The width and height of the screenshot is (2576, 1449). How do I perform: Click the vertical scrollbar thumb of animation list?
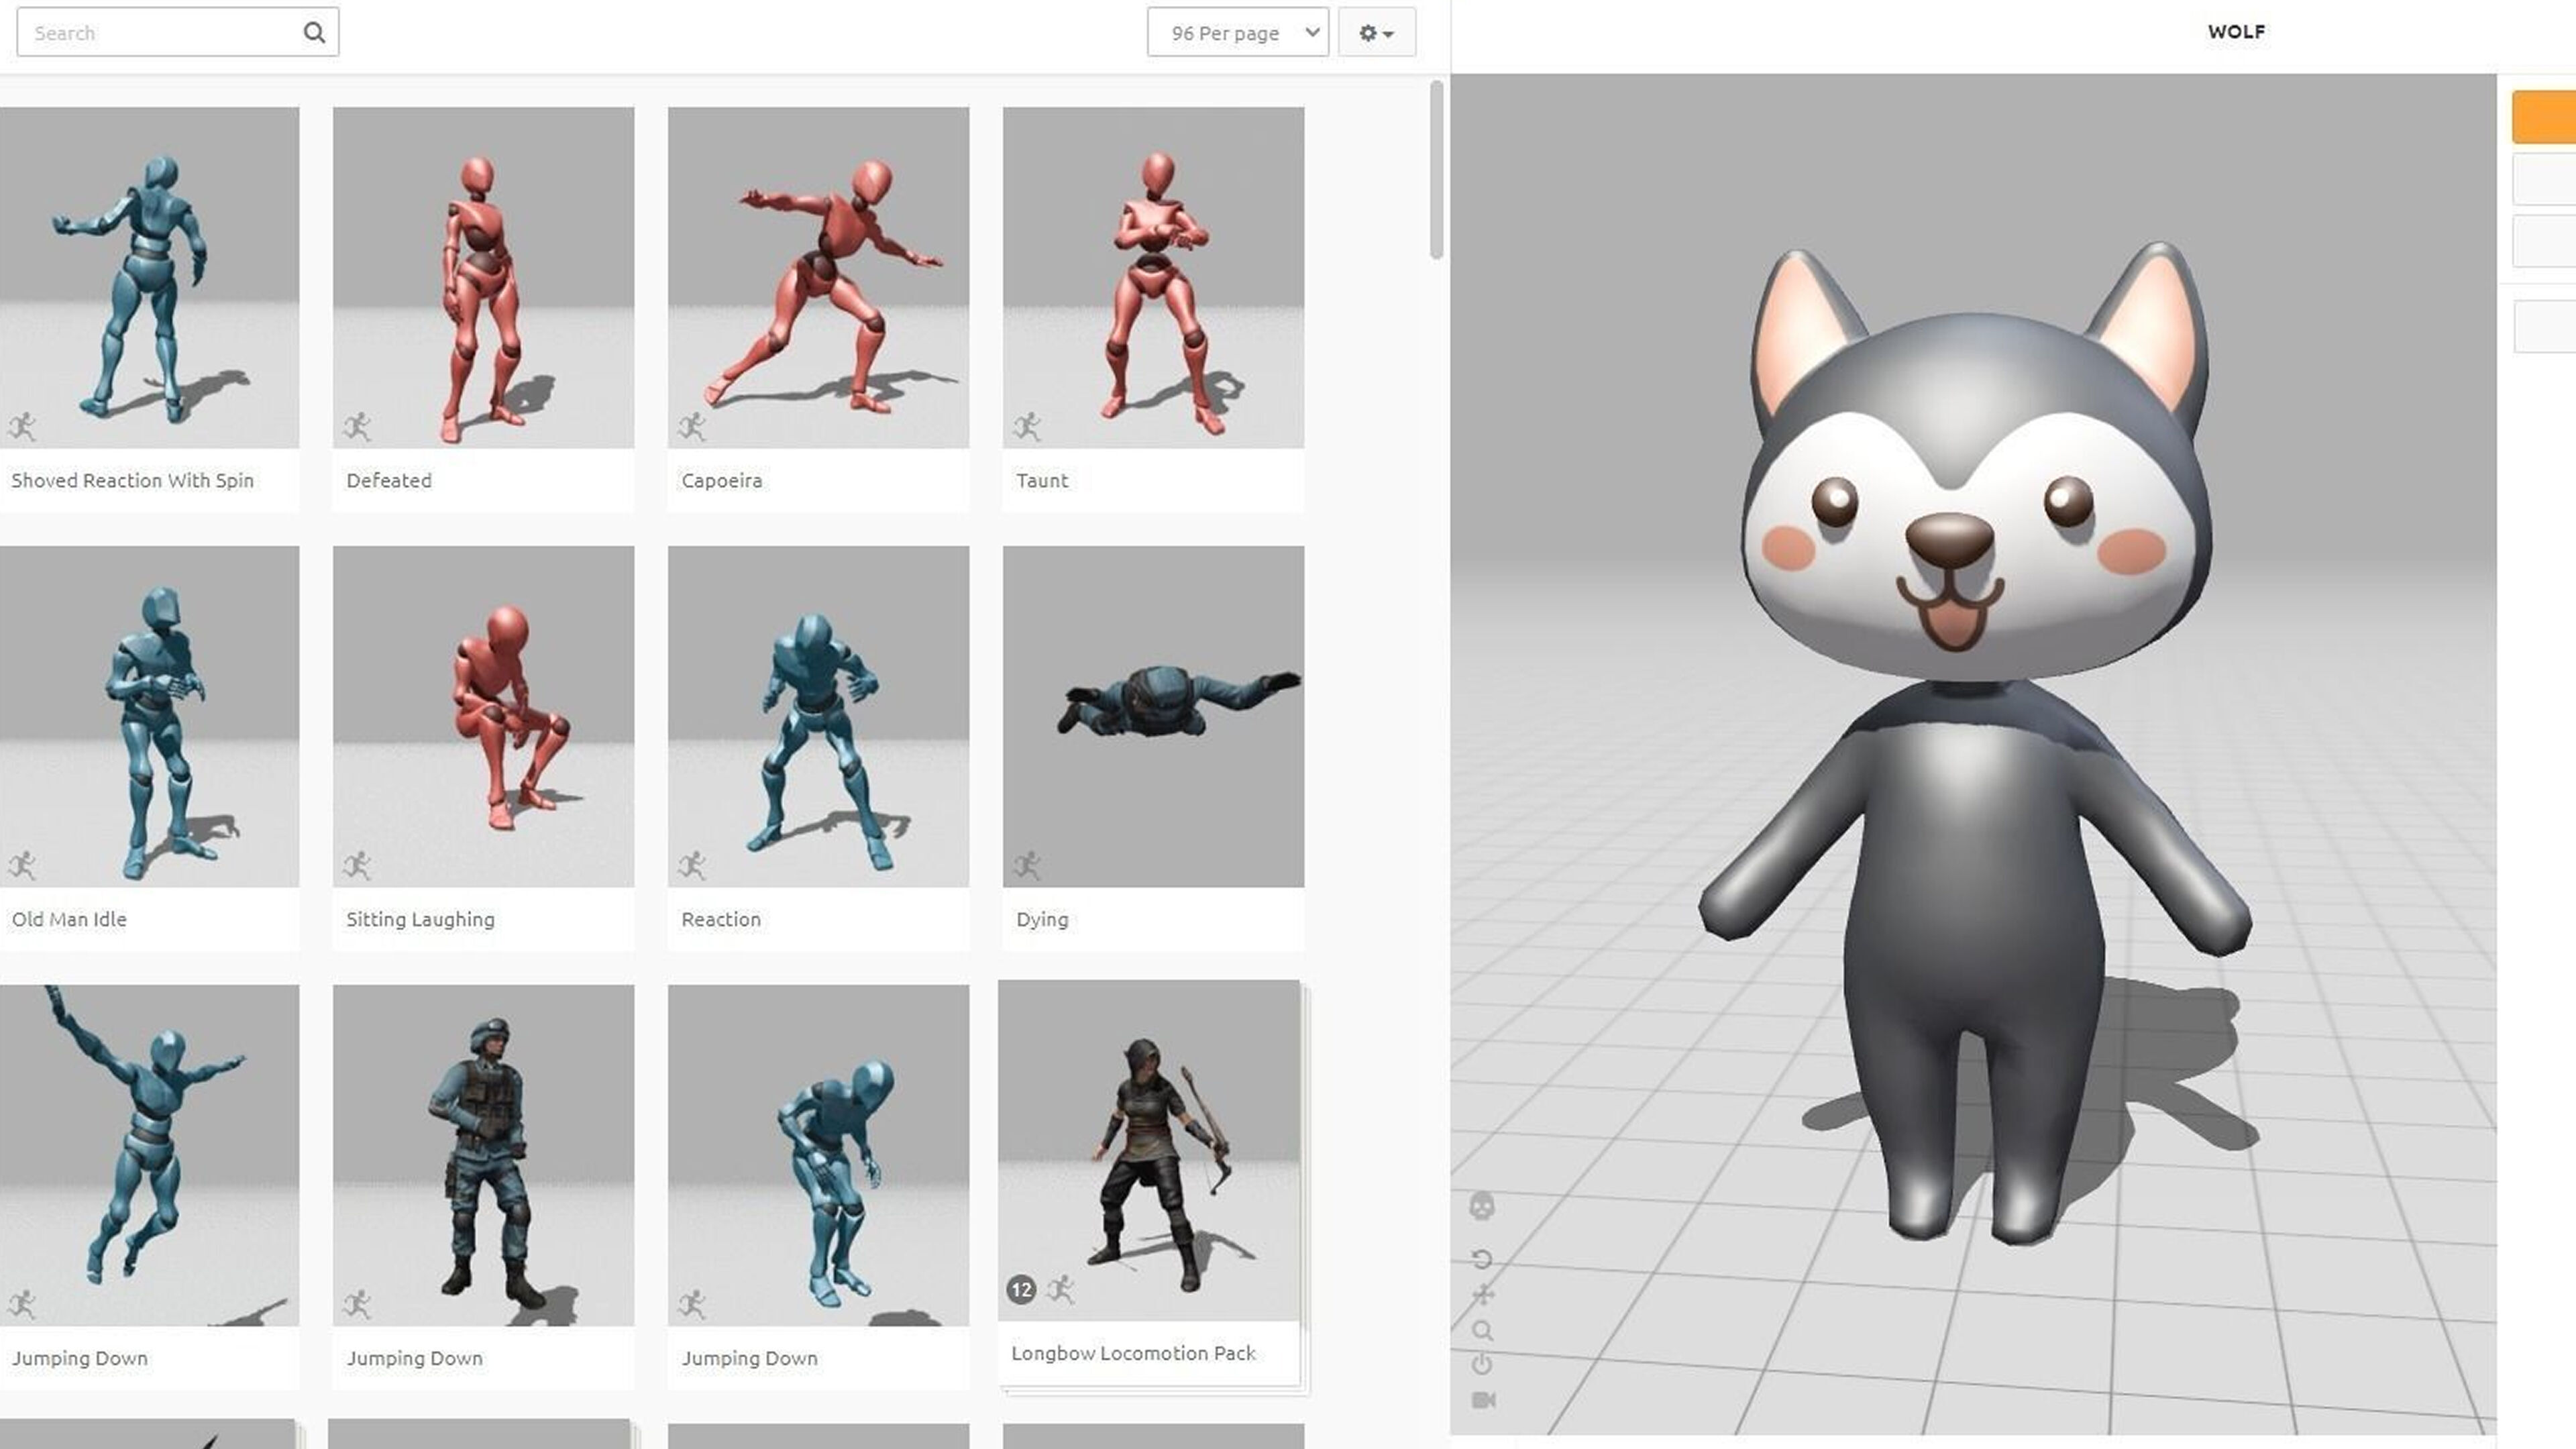pos(1437,170)
